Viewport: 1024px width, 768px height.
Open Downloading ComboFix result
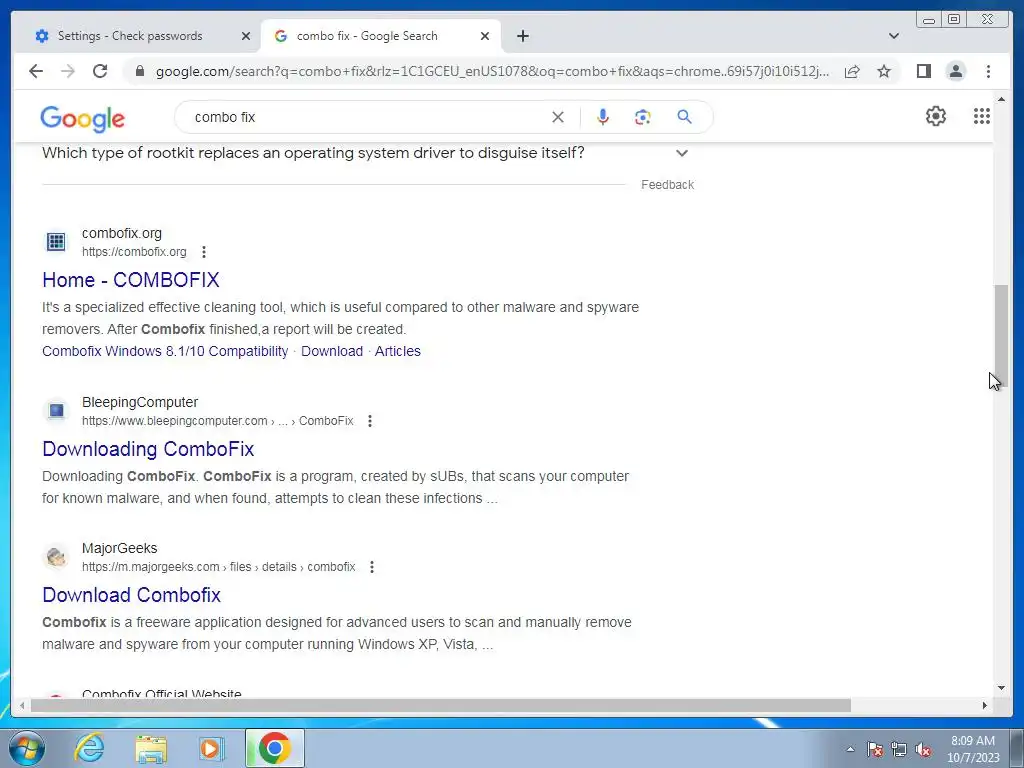pyautogui.click(x=148, y=449)
